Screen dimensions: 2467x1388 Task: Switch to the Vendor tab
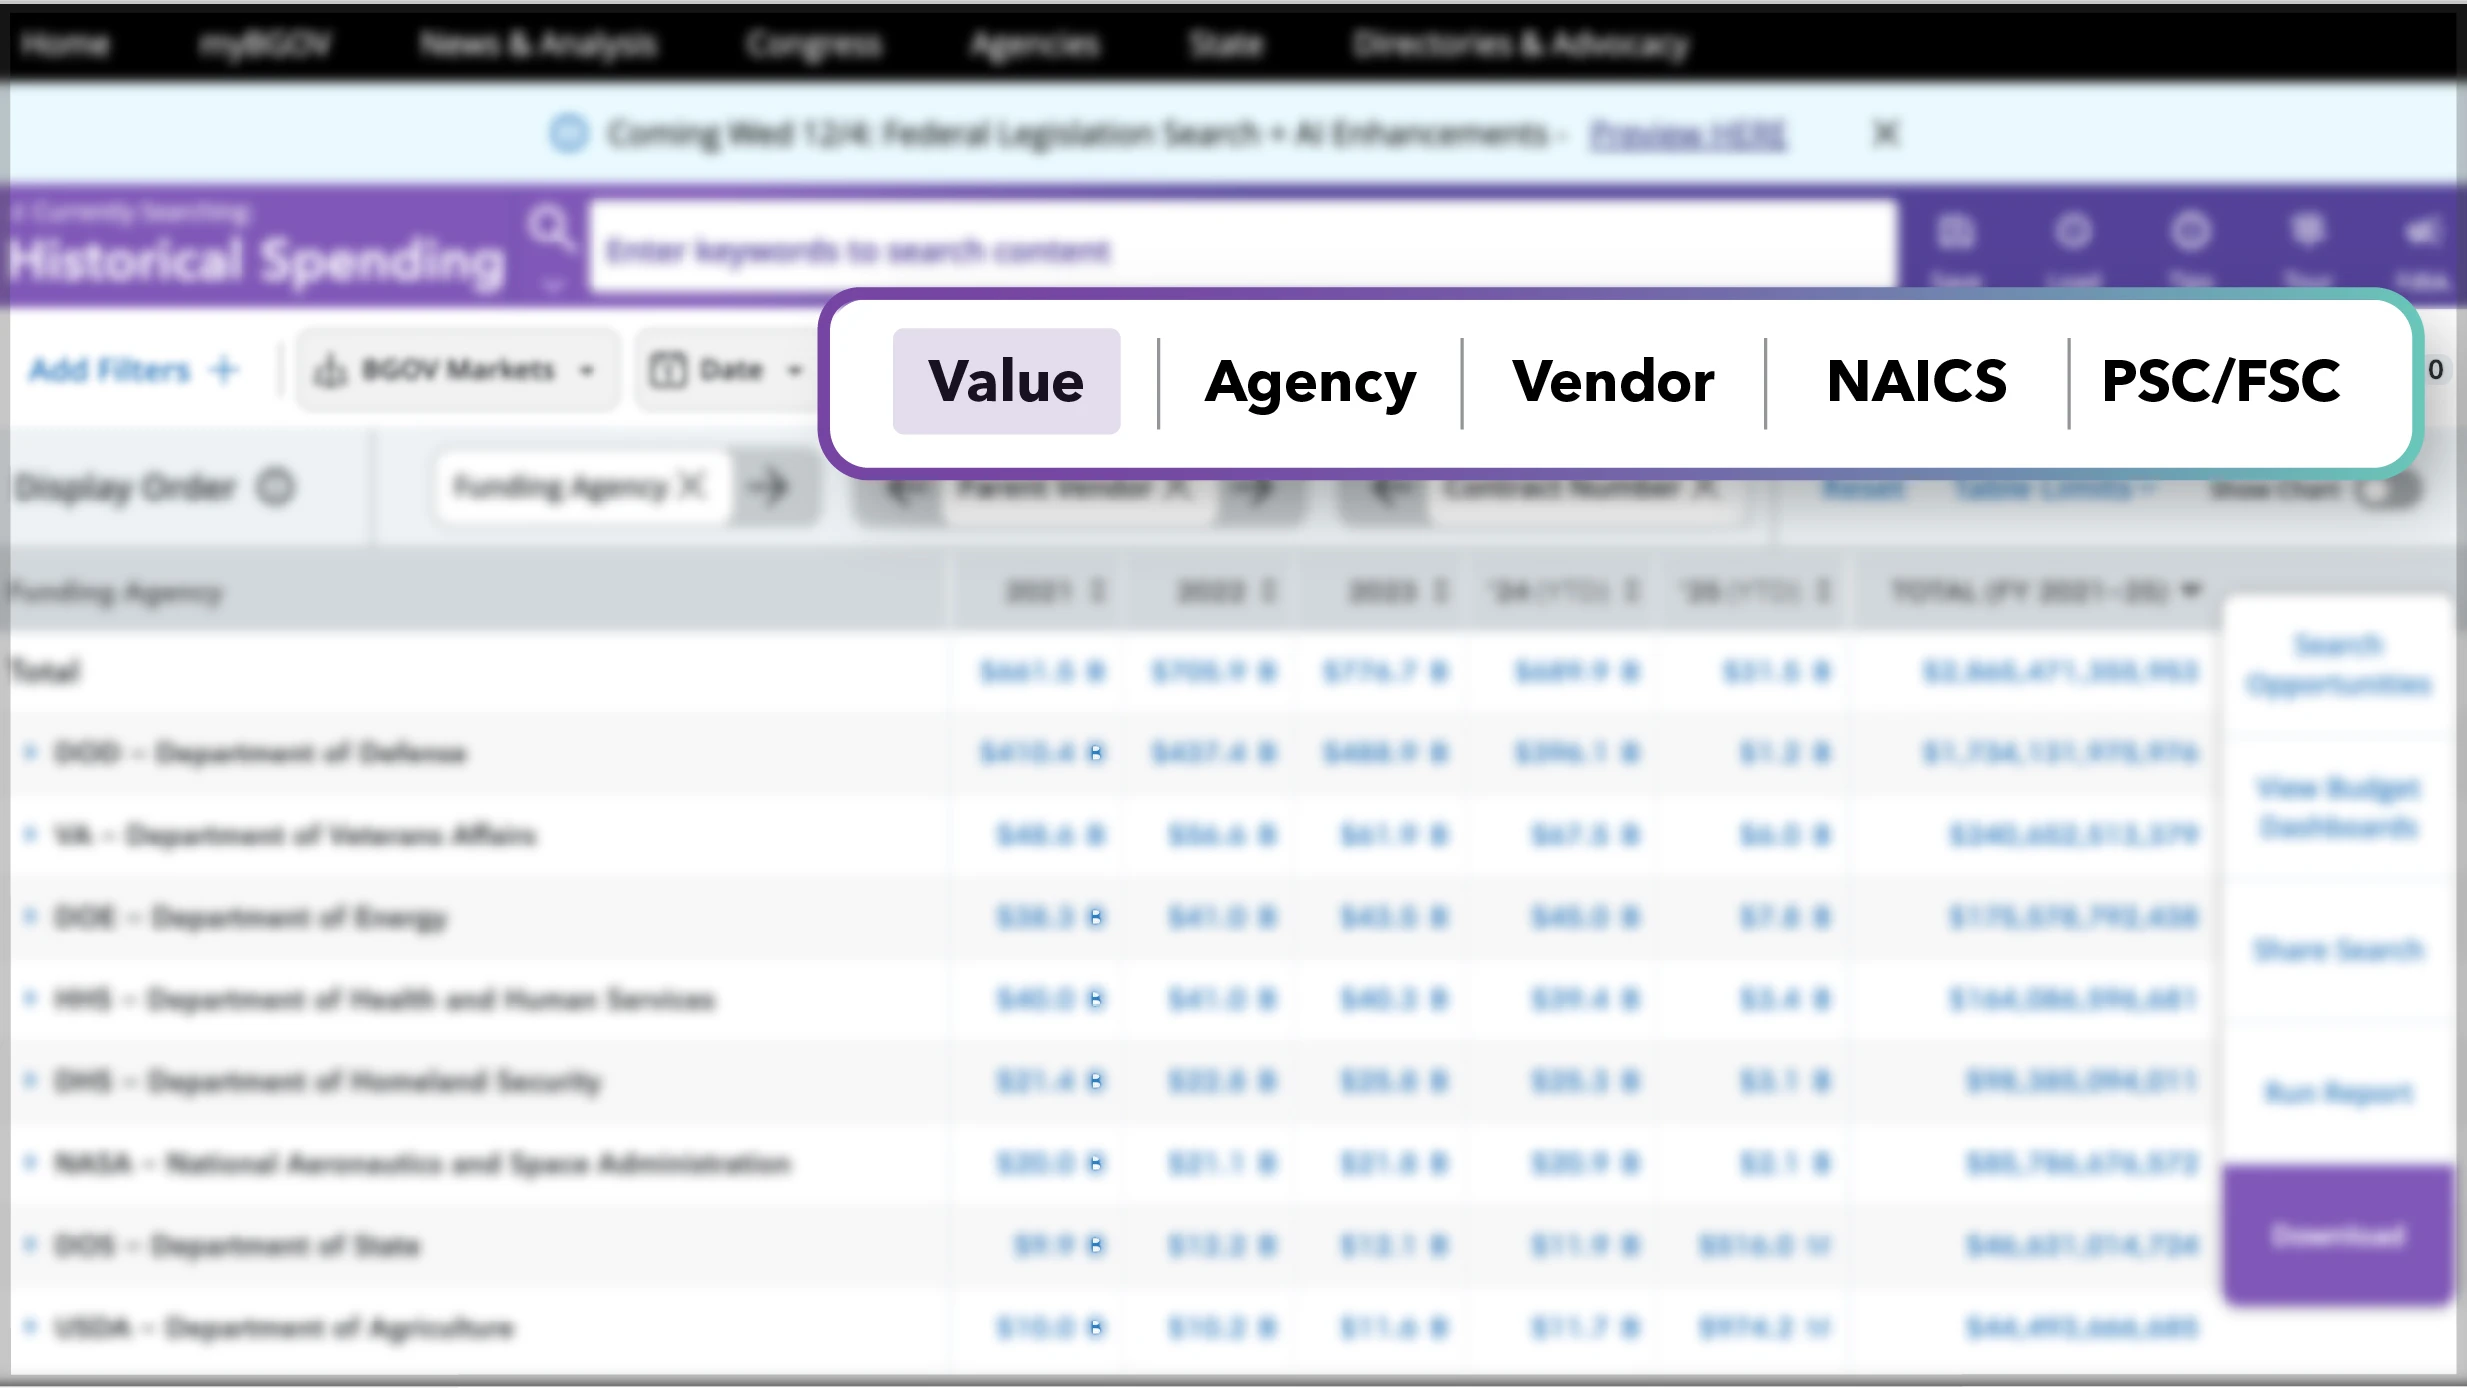tap(1613, 381)
